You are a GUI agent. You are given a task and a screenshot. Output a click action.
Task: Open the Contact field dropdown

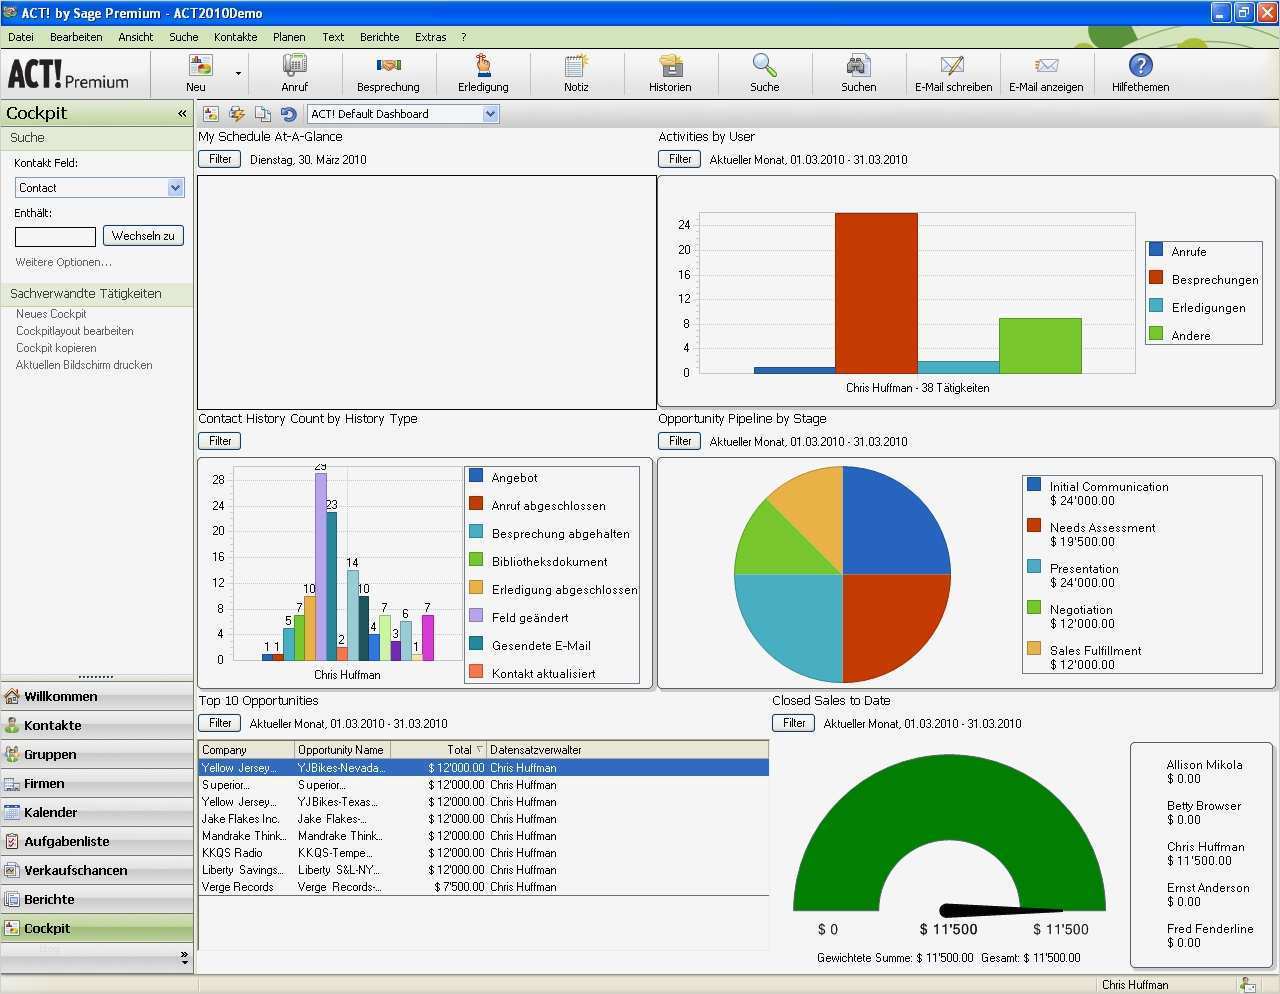[x=175, y=187]
